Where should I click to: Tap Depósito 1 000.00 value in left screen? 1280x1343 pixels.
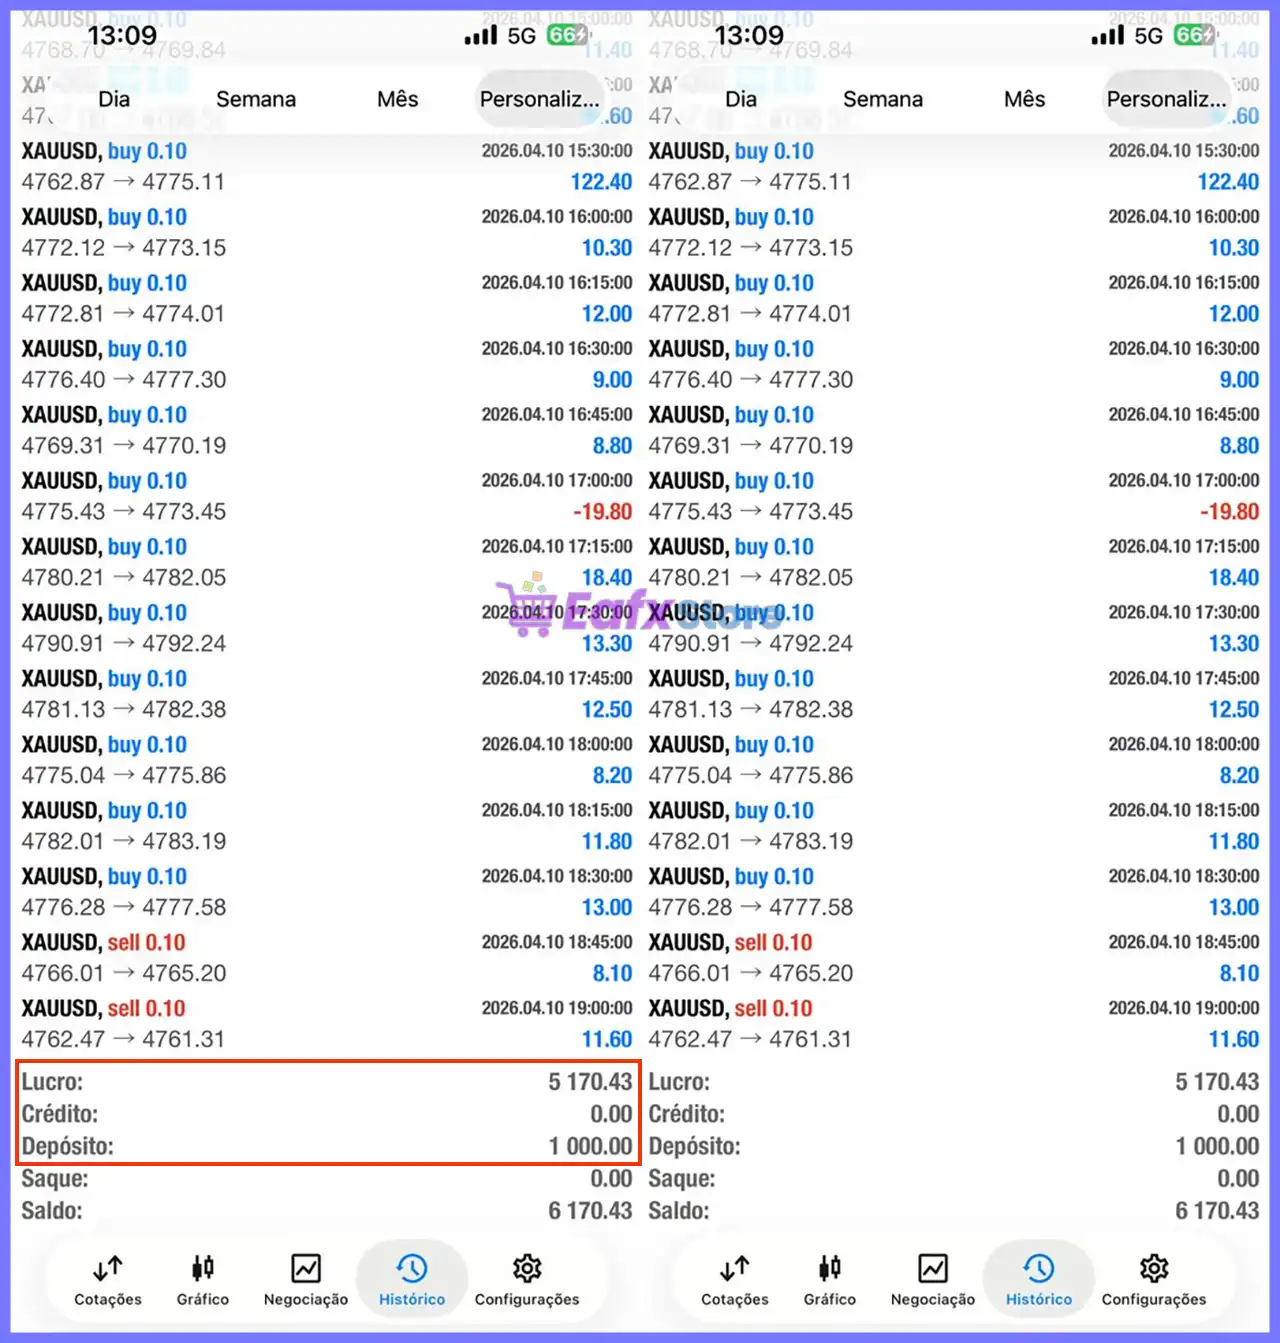pos(590,1146)
